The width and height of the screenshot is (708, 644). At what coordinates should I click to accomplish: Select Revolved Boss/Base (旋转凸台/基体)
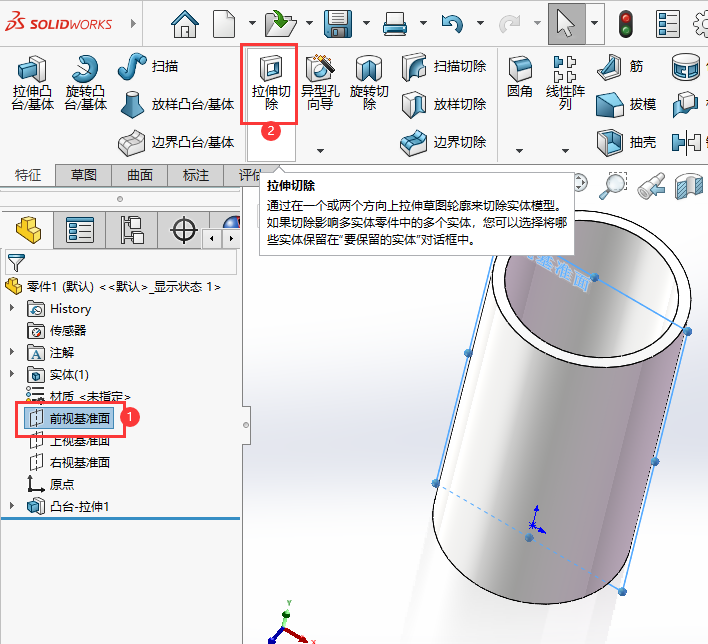pyautogui.click(x=85, y=83)
